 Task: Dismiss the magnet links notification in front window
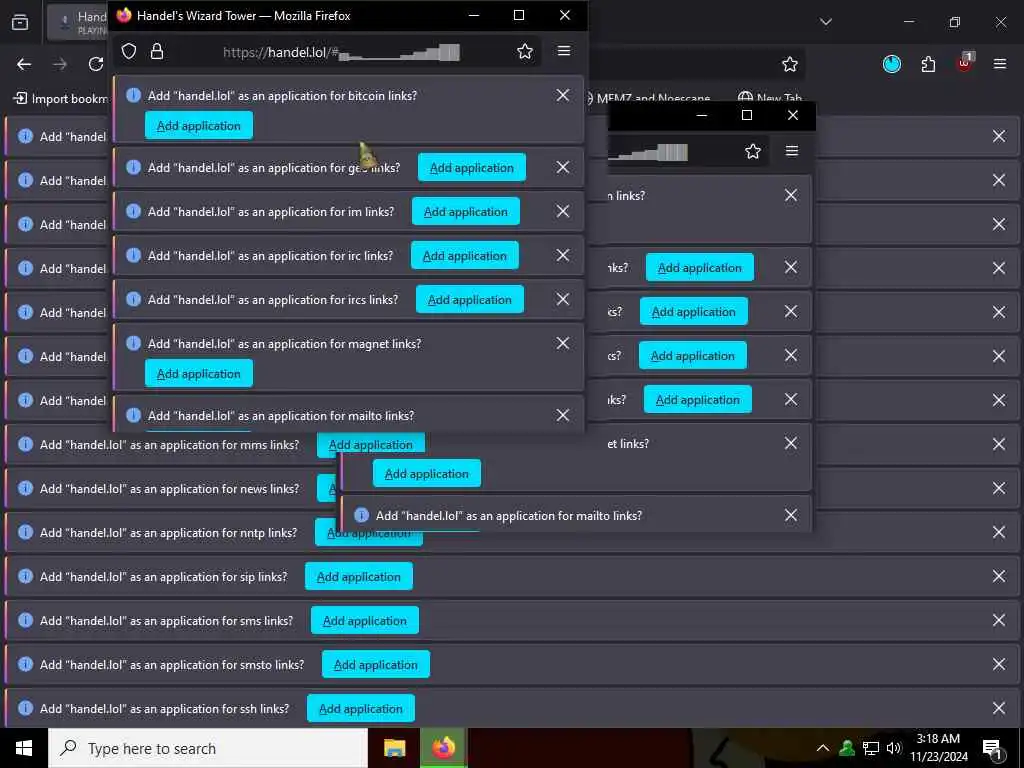tap(563, 343)
